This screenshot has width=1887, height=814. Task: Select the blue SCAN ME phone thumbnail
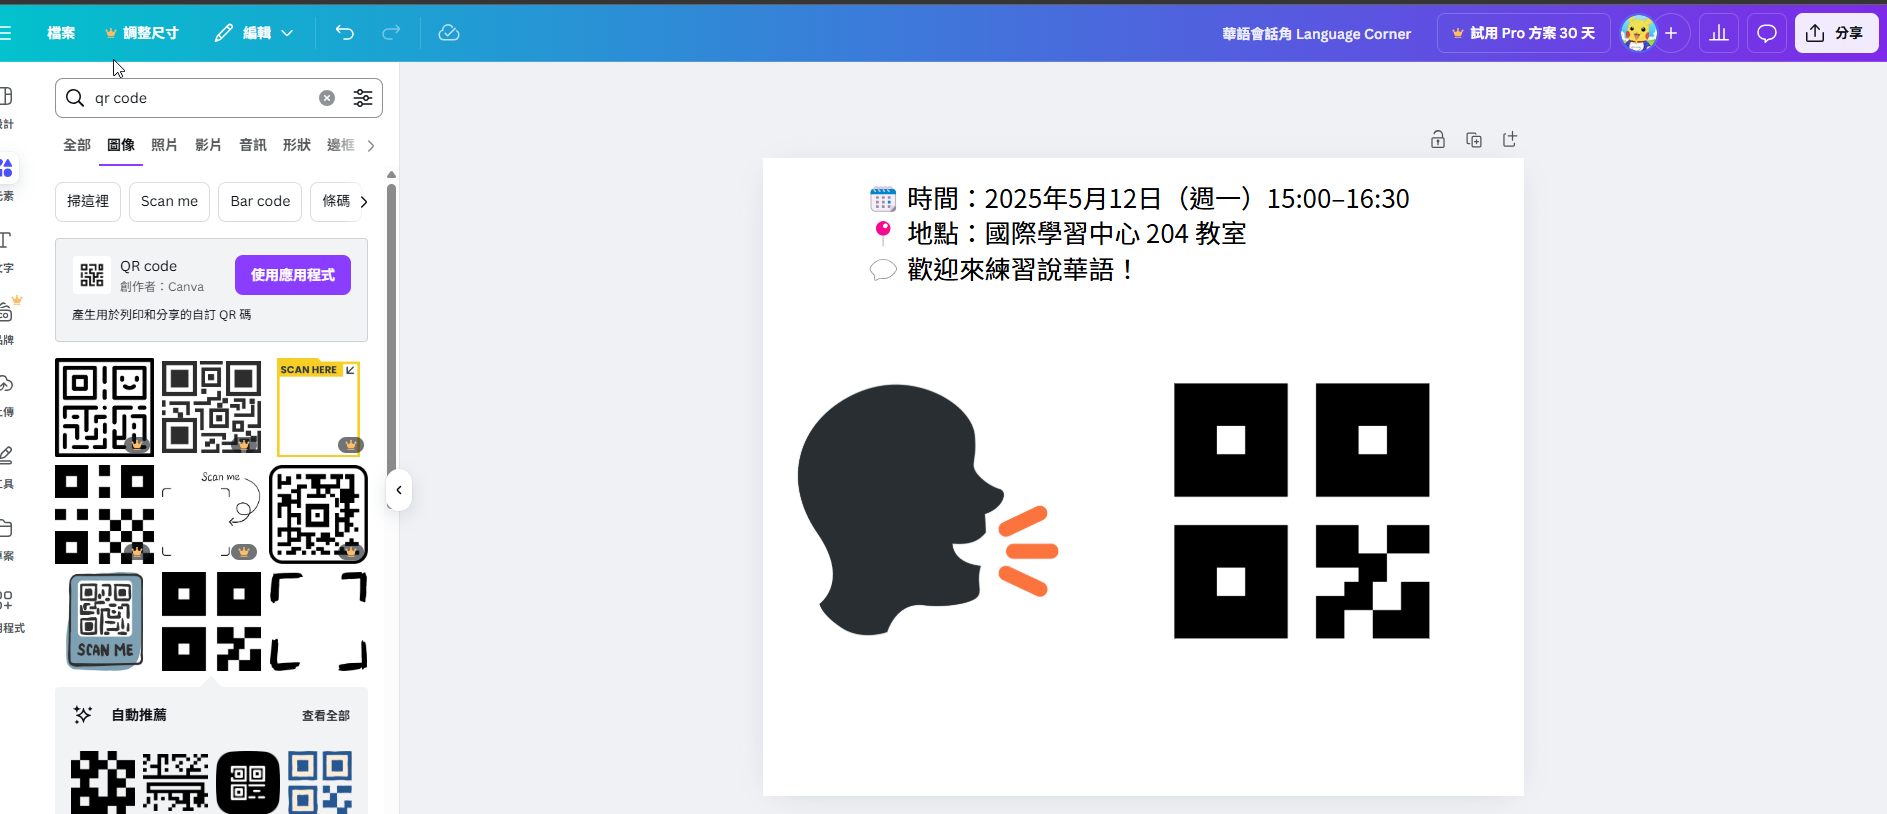(x=105, y=621)
